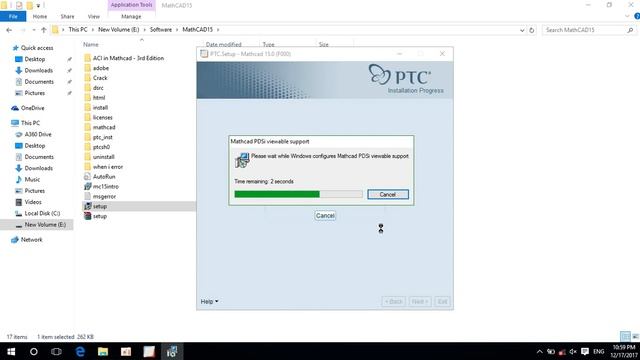Image resolution: width=640 pixels, height=360 pixels.
Task: Click the lower Cancel button in PTC Setup
Action: tap(325, 216)
